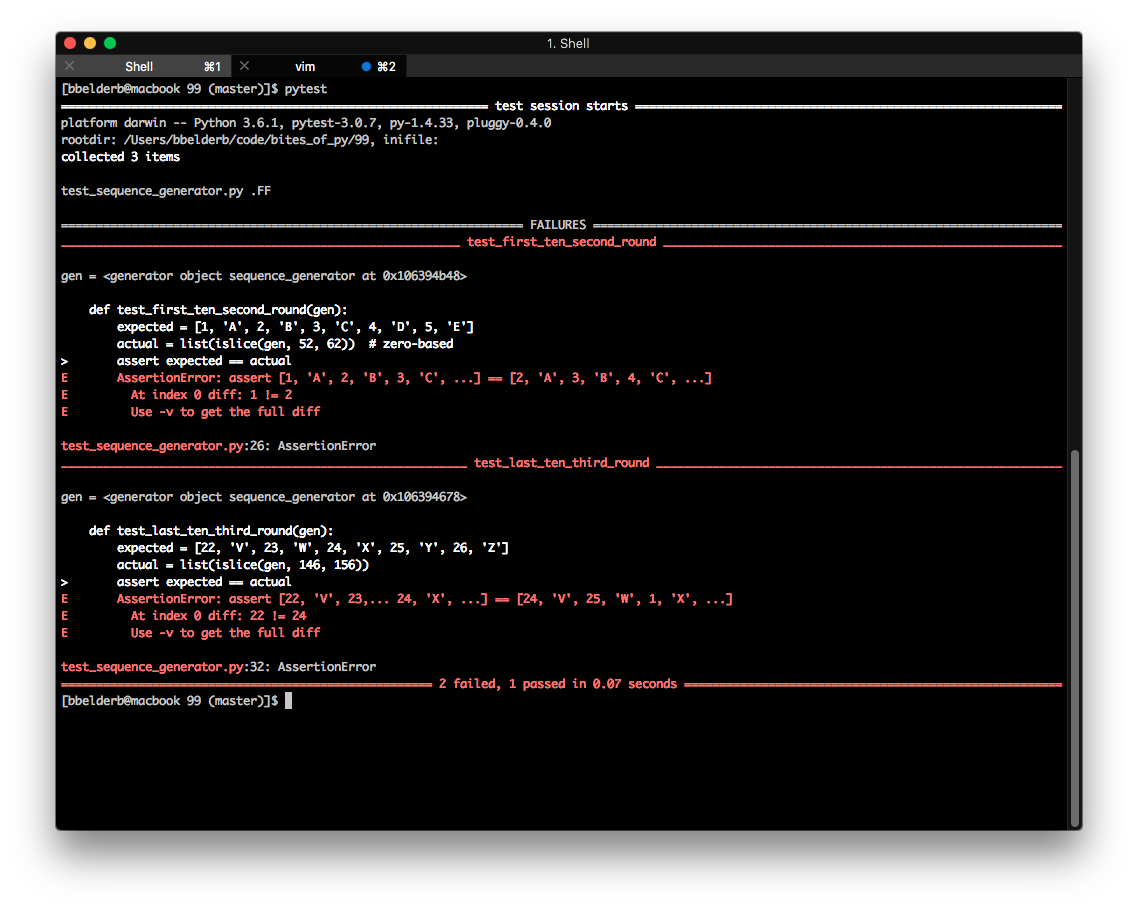Click the 'test_first_ten_second_round' failure header
Viewport: 1138px width, 910px height.
pos(561,242)
